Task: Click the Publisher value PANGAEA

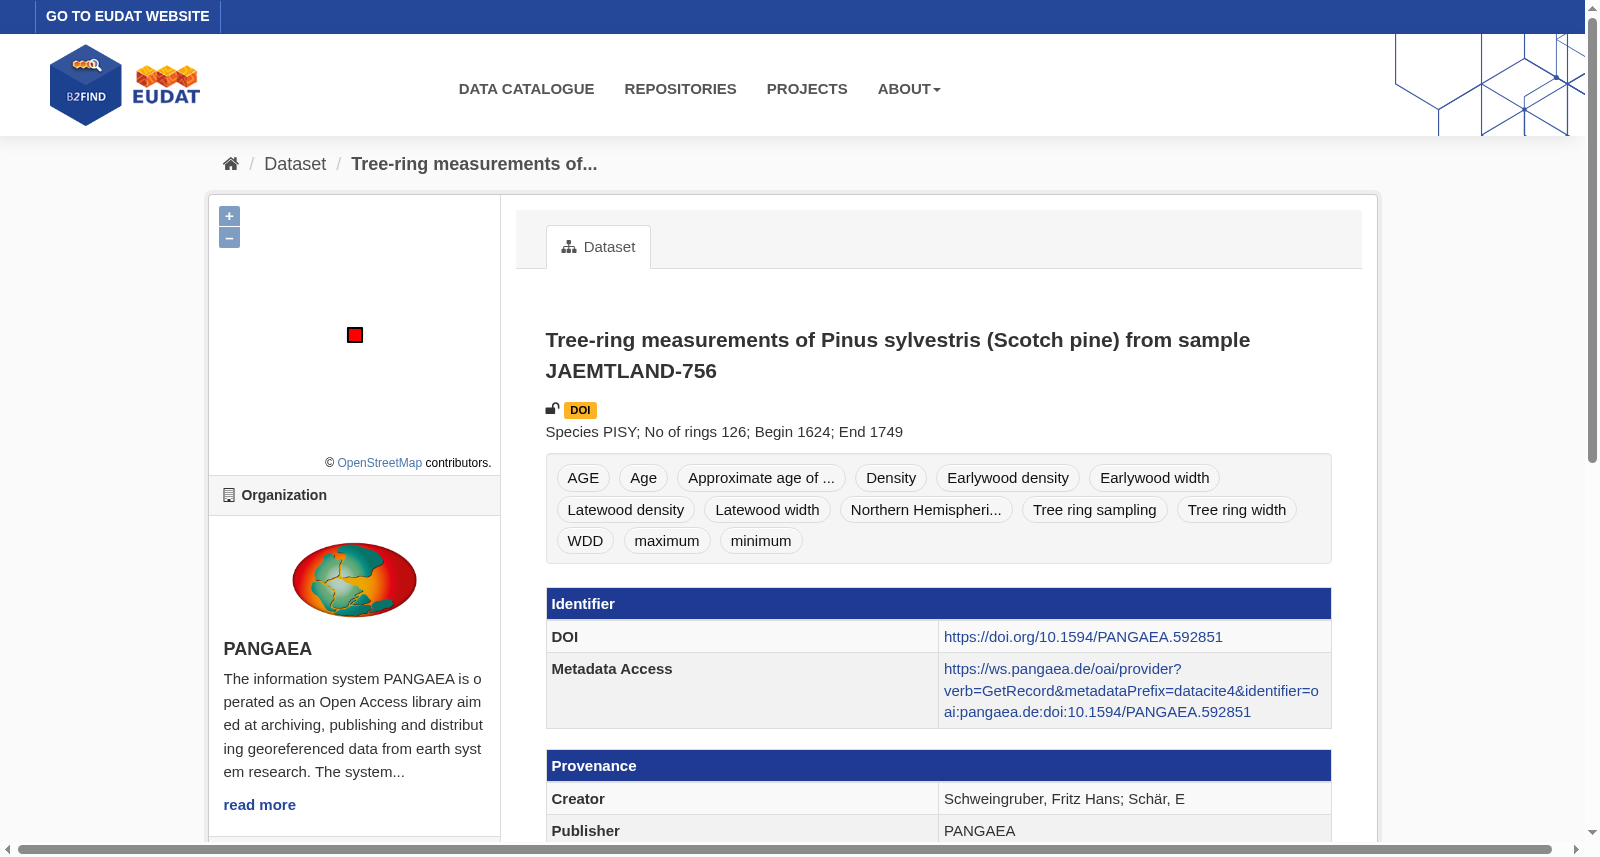Action: coord(979,831)
